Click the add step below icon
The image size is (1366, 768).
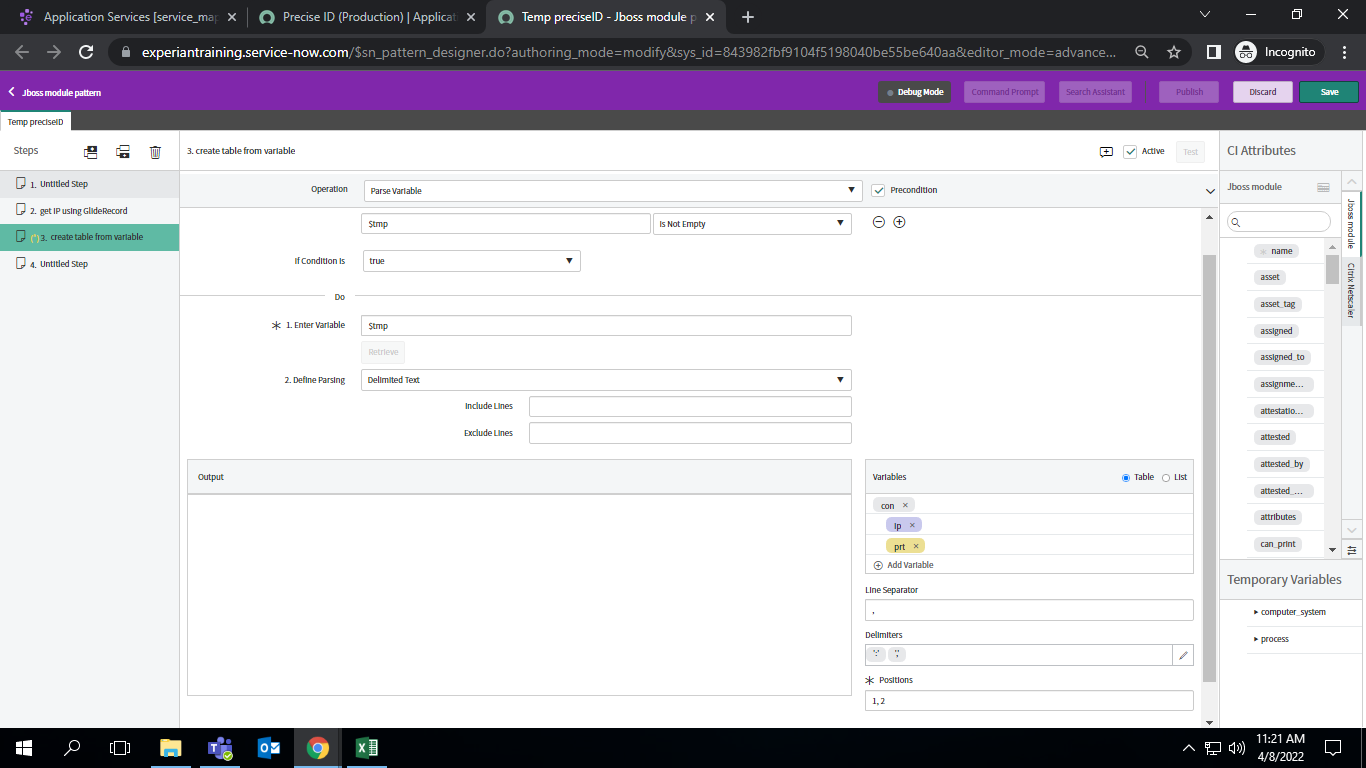pyautogui.click(x=123, y=152)
